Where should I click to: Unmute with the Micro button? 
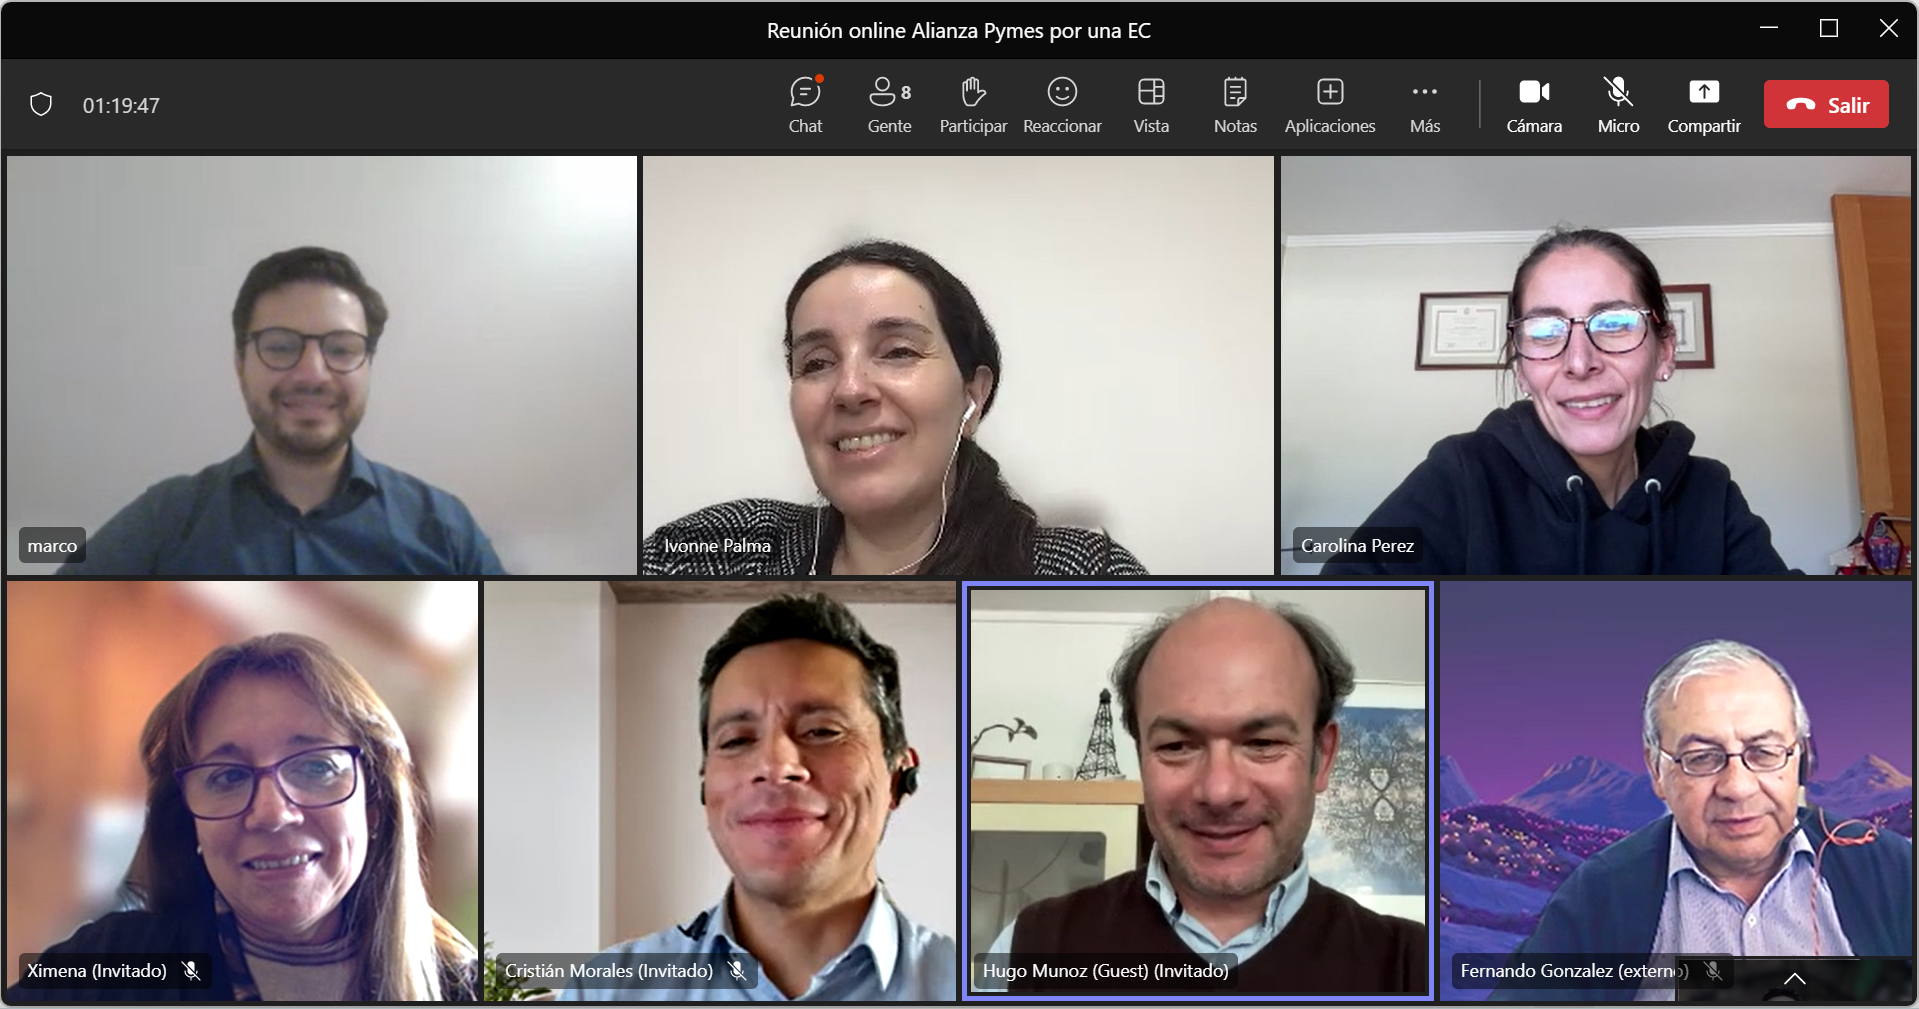1618,104
